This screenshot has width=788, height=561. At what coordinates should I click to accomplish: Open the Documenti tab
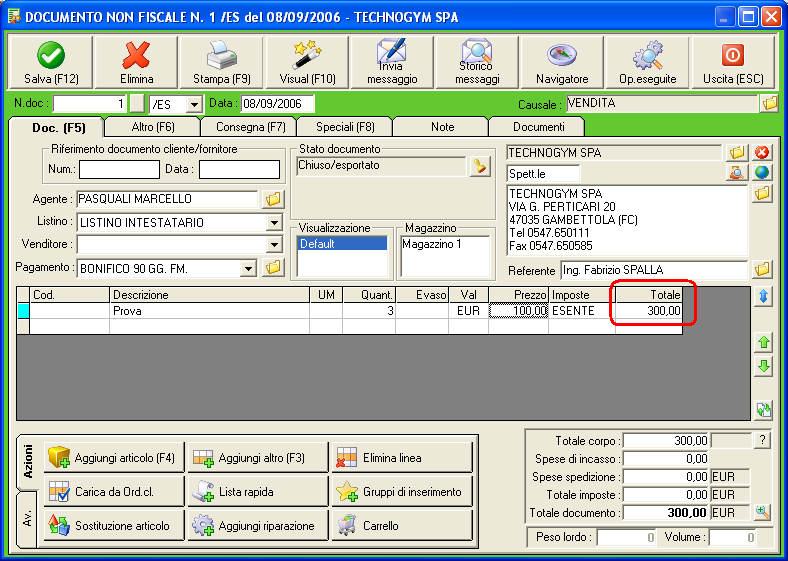pyautogui.click(x=538, y=127)
